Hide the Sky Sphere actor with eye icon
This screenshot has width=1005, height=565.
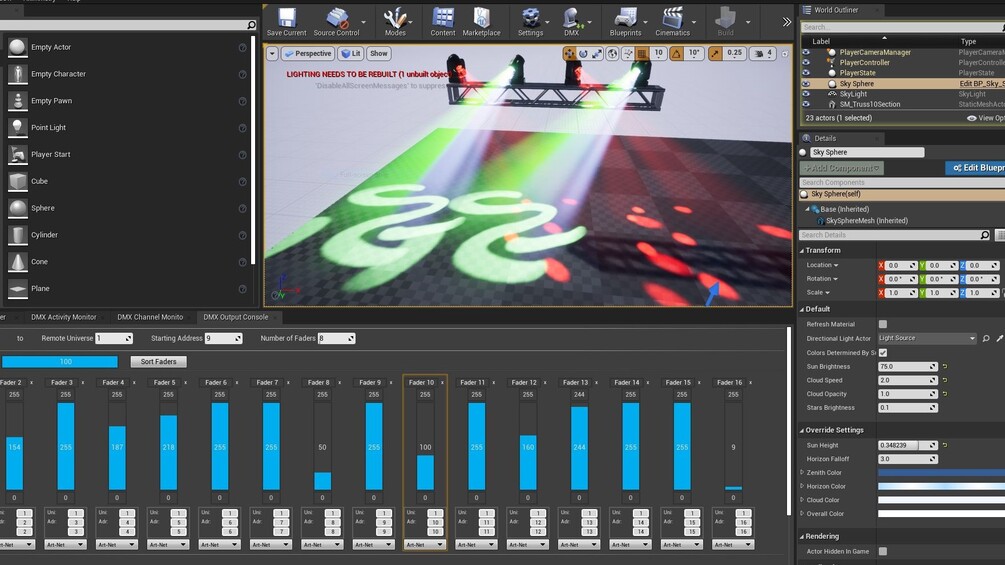pyautogui.click(x=806, y=83)
